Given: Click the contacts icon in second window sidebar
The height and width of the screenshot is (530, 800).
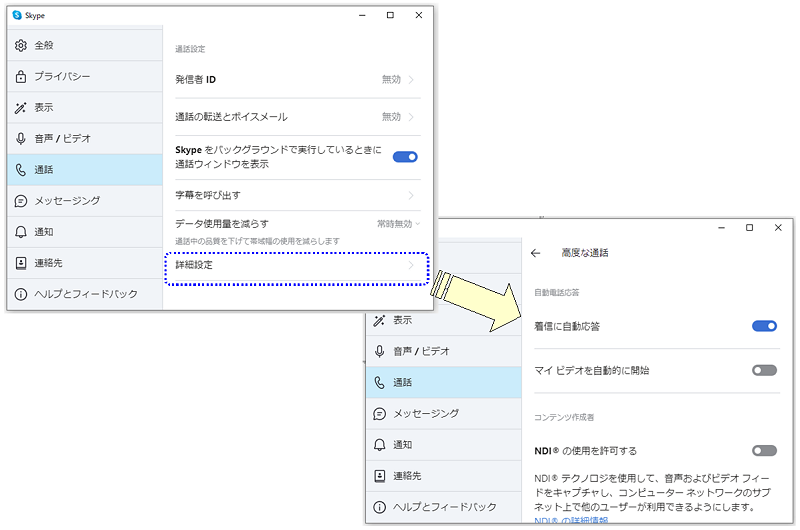Looking at the screenshot, I should (x=379, y=476).
